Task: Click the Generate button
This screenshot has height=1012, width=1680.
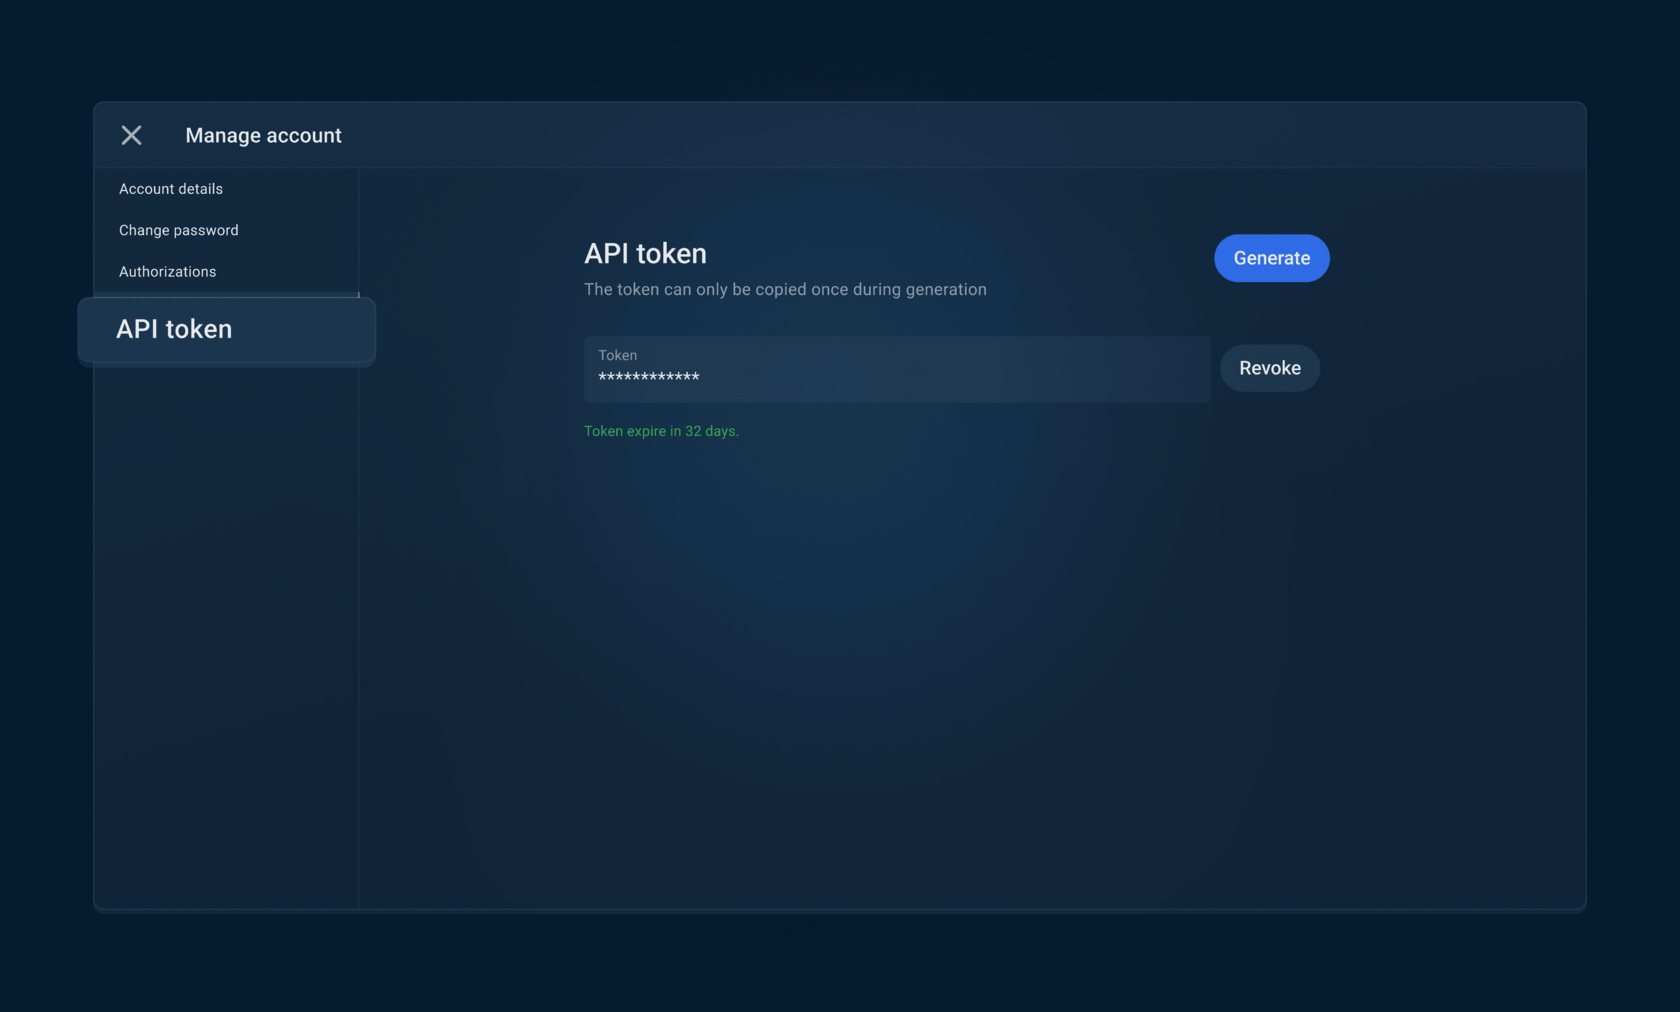Action: (1271, 258)
